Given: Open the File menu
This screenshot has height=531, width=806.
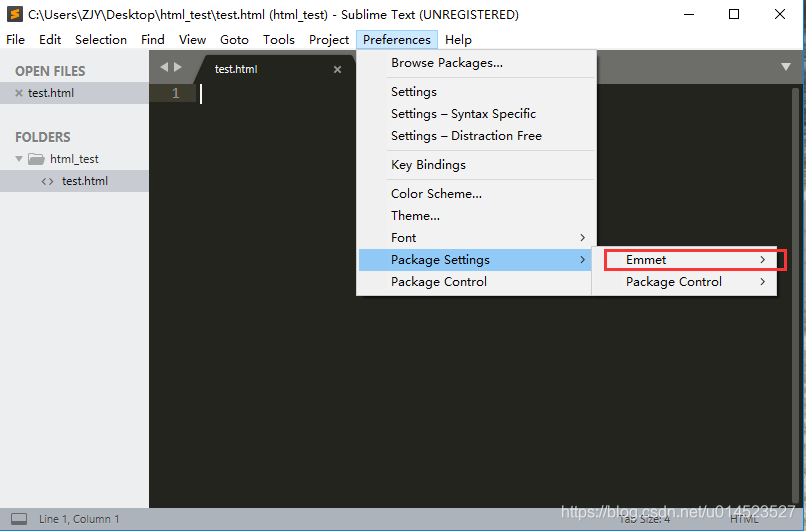Looking at the screenshot, I should 15,40.
